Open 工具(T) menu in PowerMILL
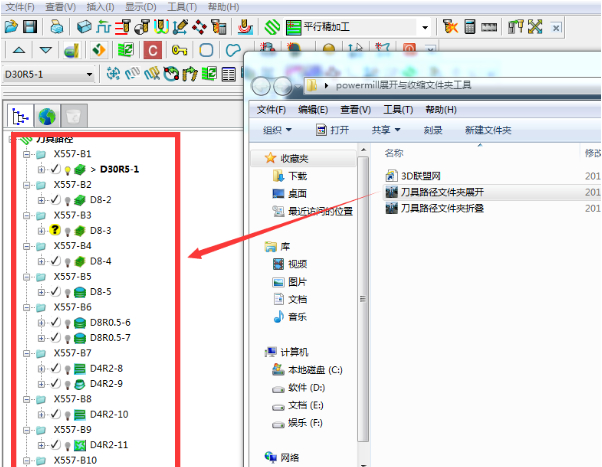The height and width of the screenshot is (467, 602). click(182, 7)
